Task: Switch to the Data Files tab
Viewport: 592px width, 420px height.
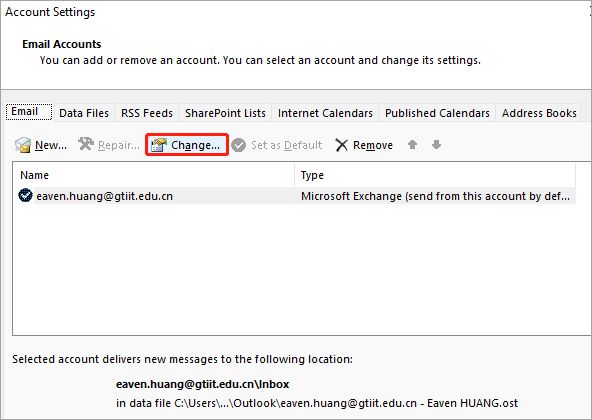Action: (84, 113)
